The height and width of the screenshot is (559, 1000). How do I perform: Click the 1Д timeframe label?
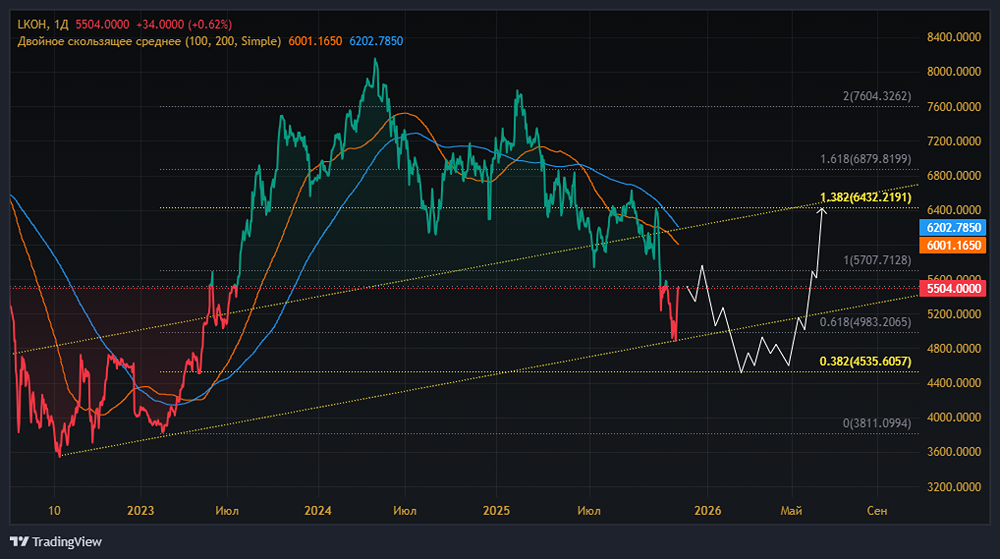[x=61, y=24]
